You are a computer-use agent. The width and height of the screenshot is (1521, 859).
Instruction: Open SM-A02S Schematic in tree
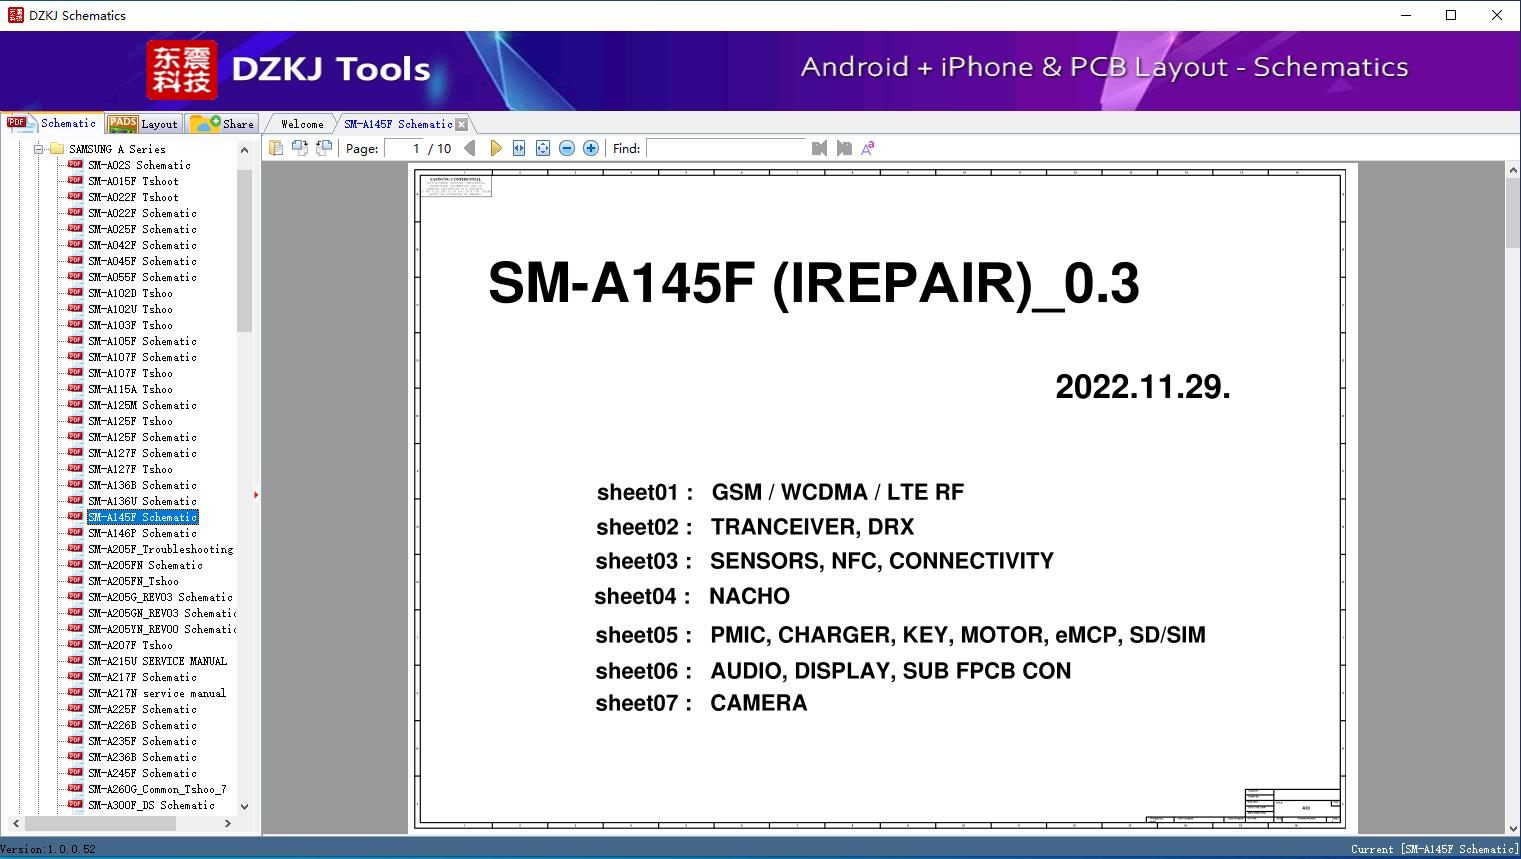[x=139, y=165]
